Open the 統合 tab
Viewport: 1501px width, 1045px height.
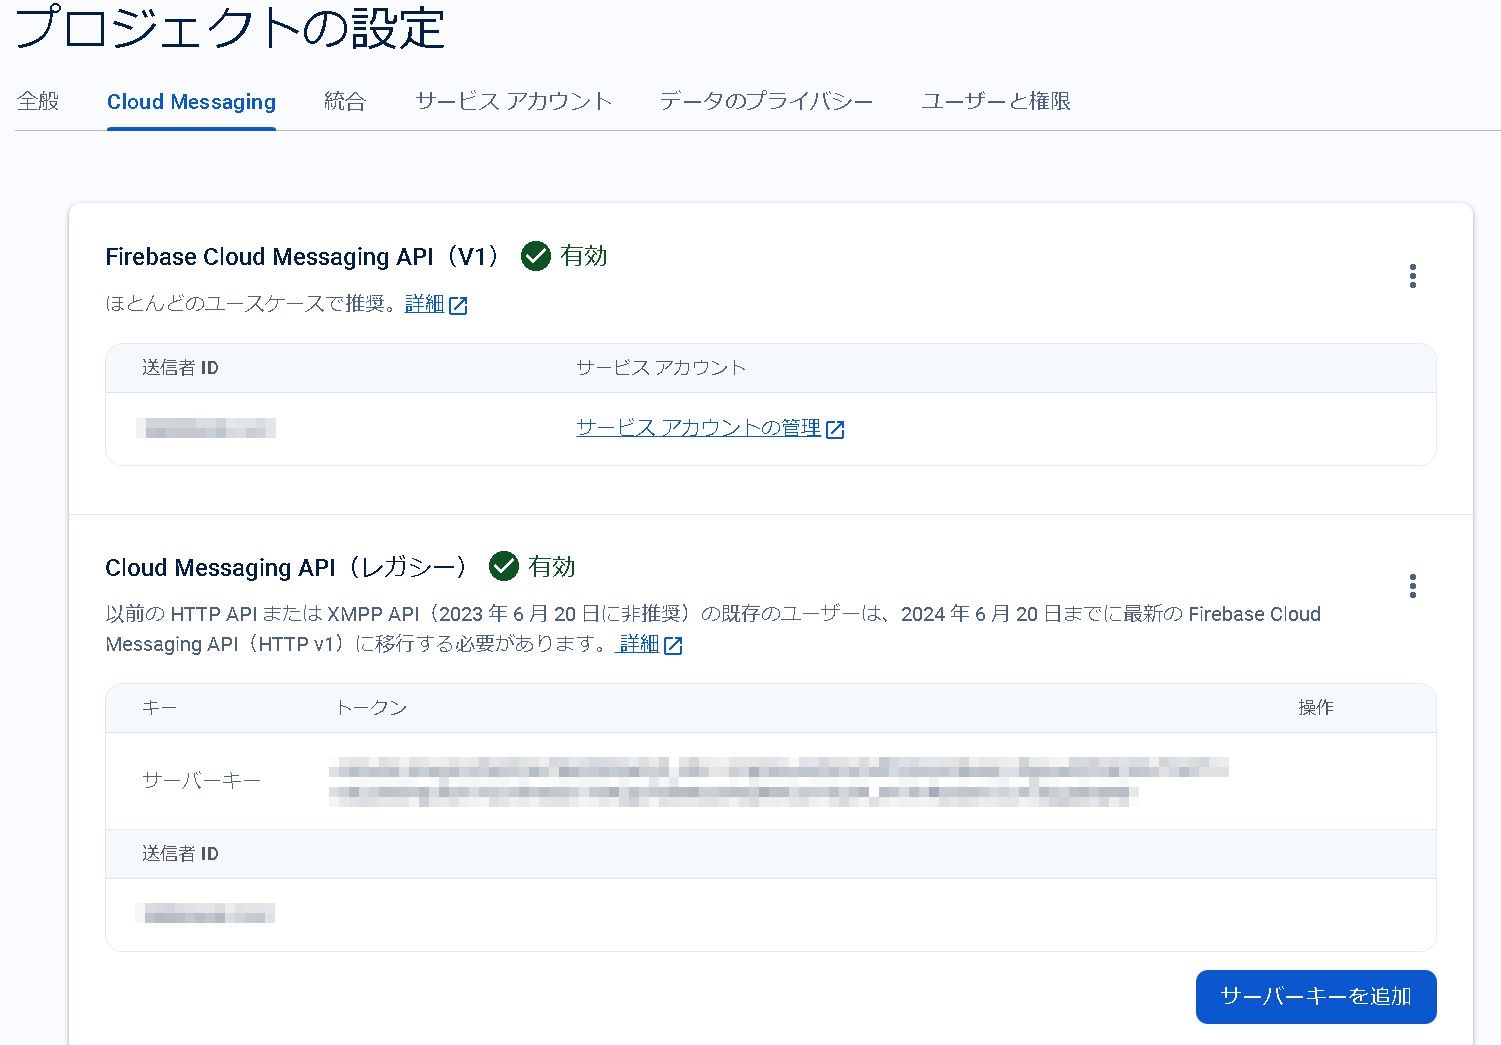[345, 101]
